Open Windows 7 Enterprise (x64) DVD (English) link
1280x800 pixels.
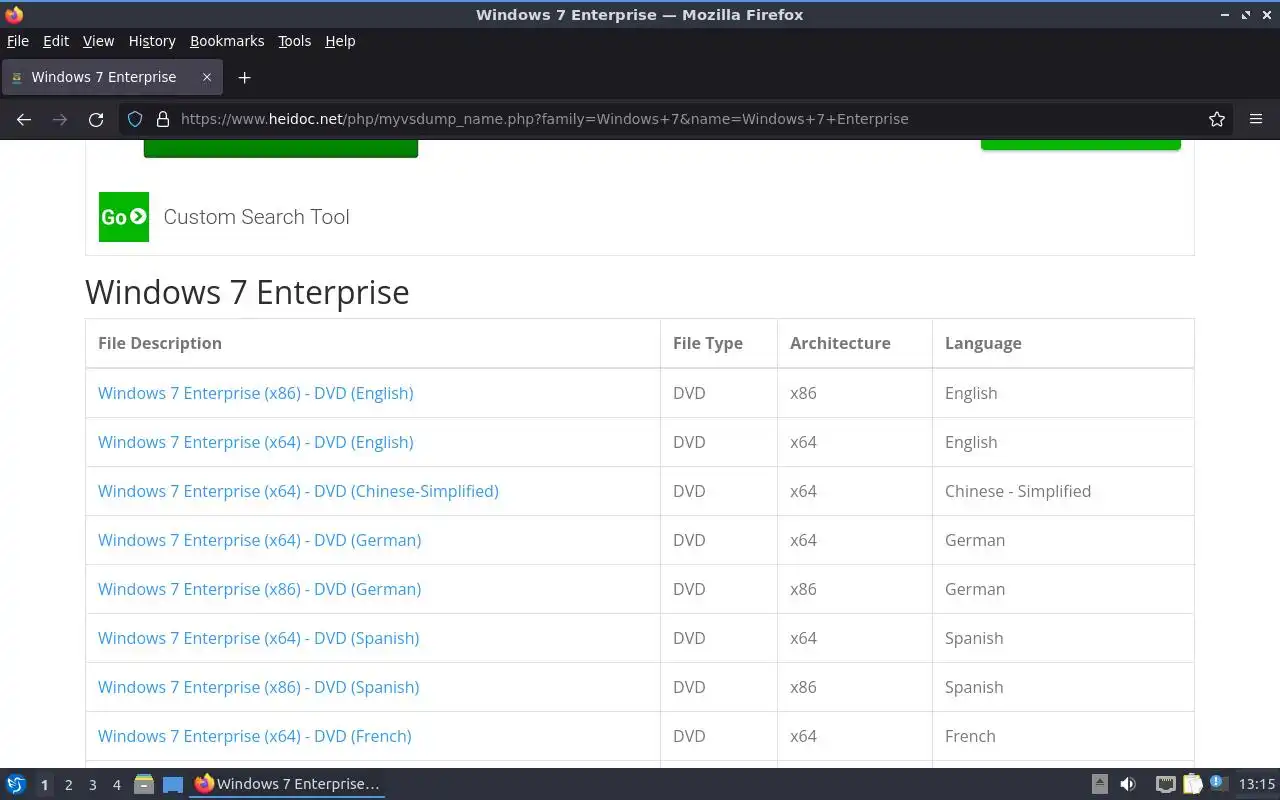(255, 442)
